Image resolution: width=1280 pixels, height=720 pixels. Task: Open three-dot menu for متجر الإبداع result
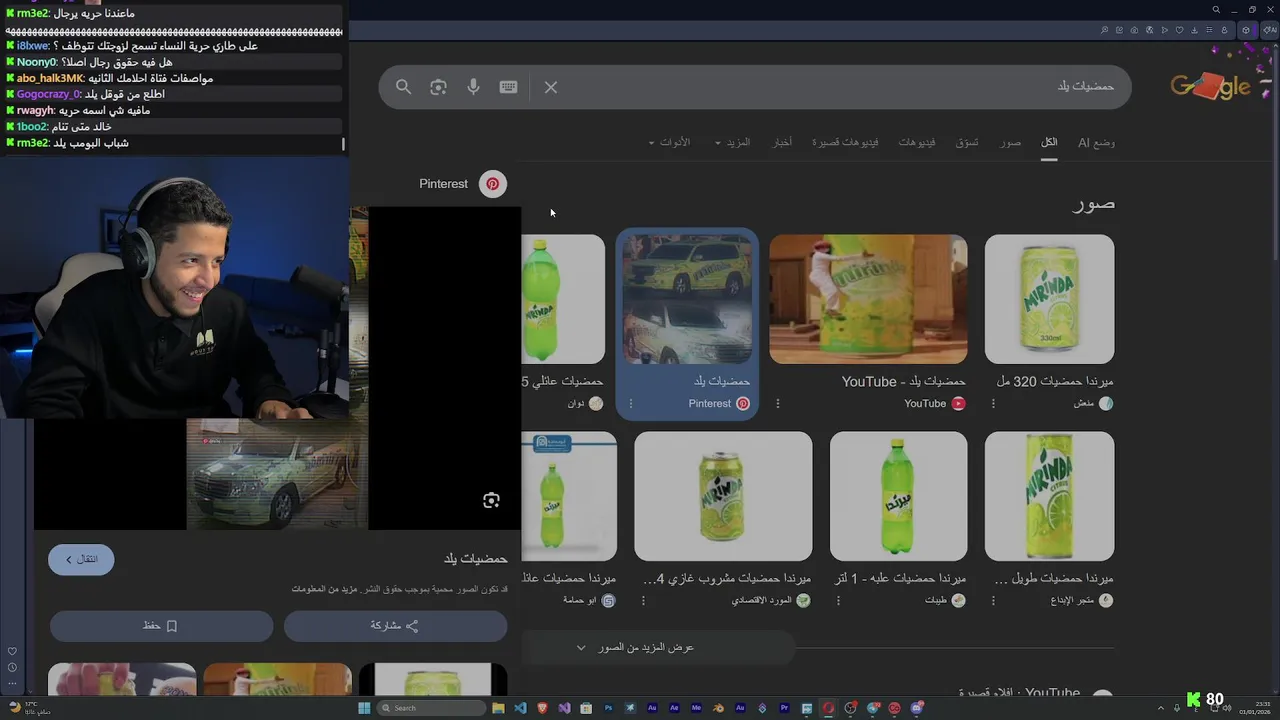(x=993, y=601)
